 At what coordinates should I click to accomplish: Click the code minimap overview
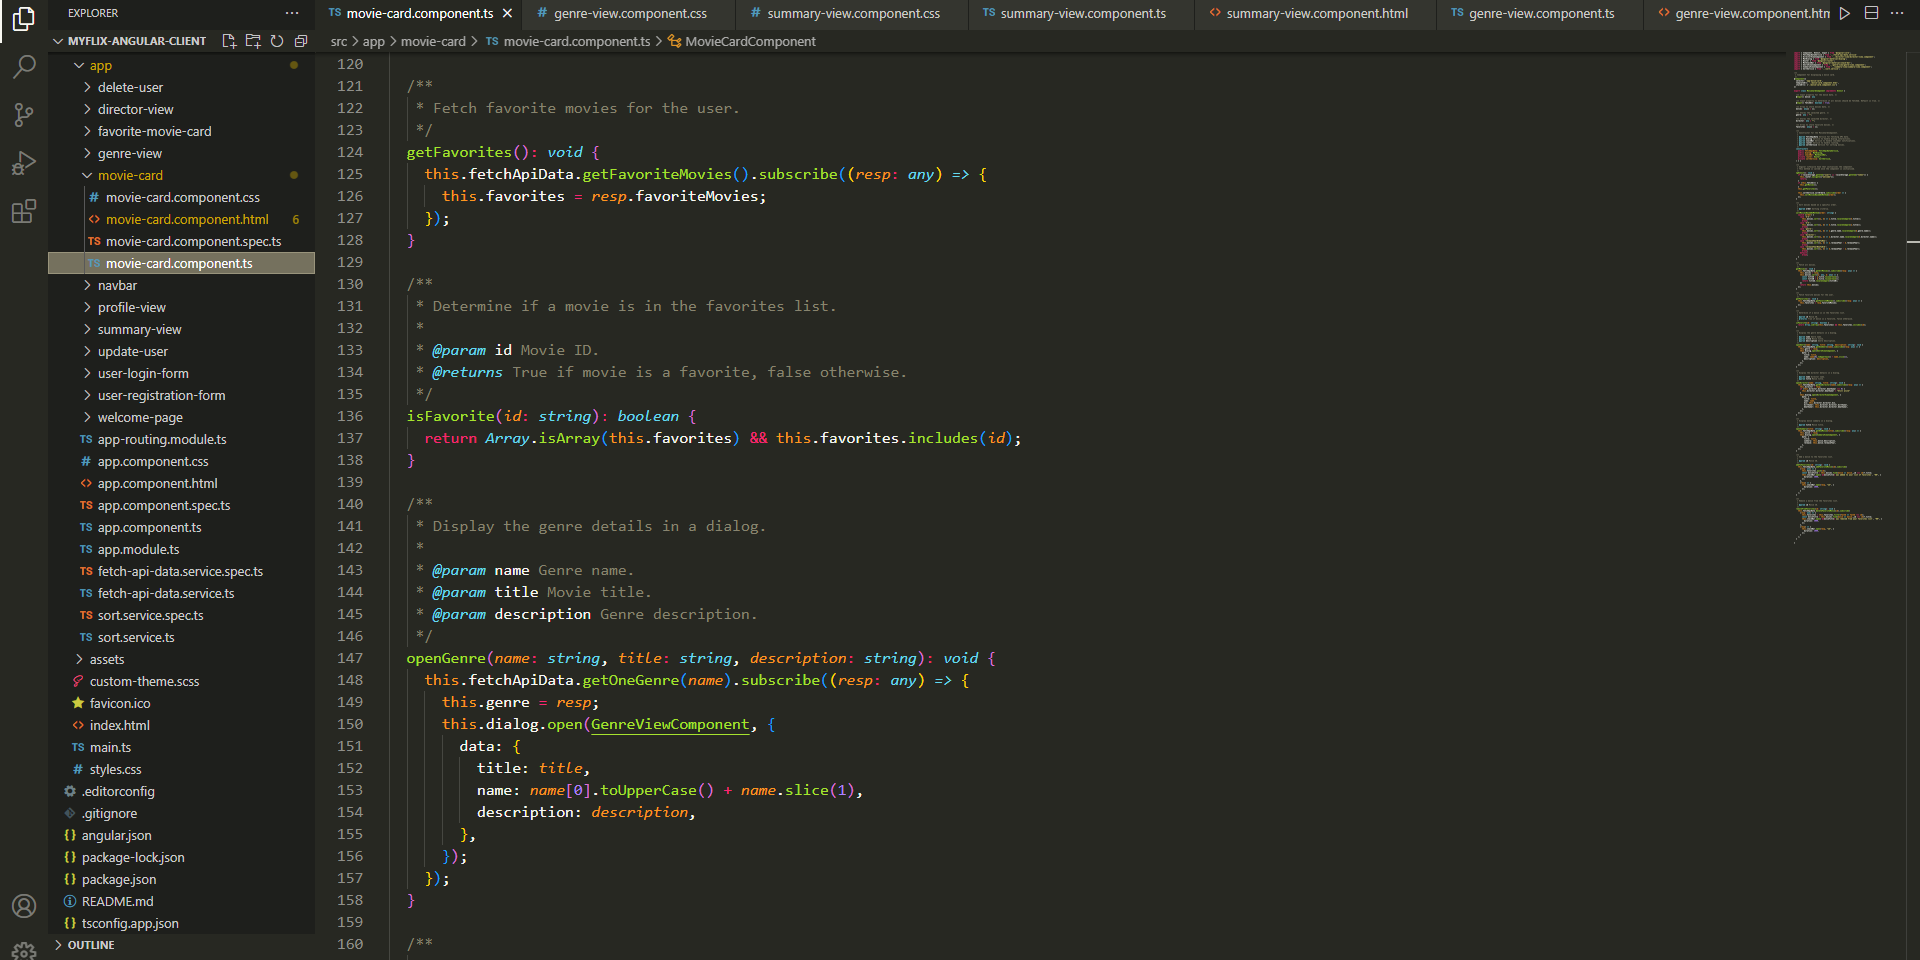click(x=1840, y=297)
